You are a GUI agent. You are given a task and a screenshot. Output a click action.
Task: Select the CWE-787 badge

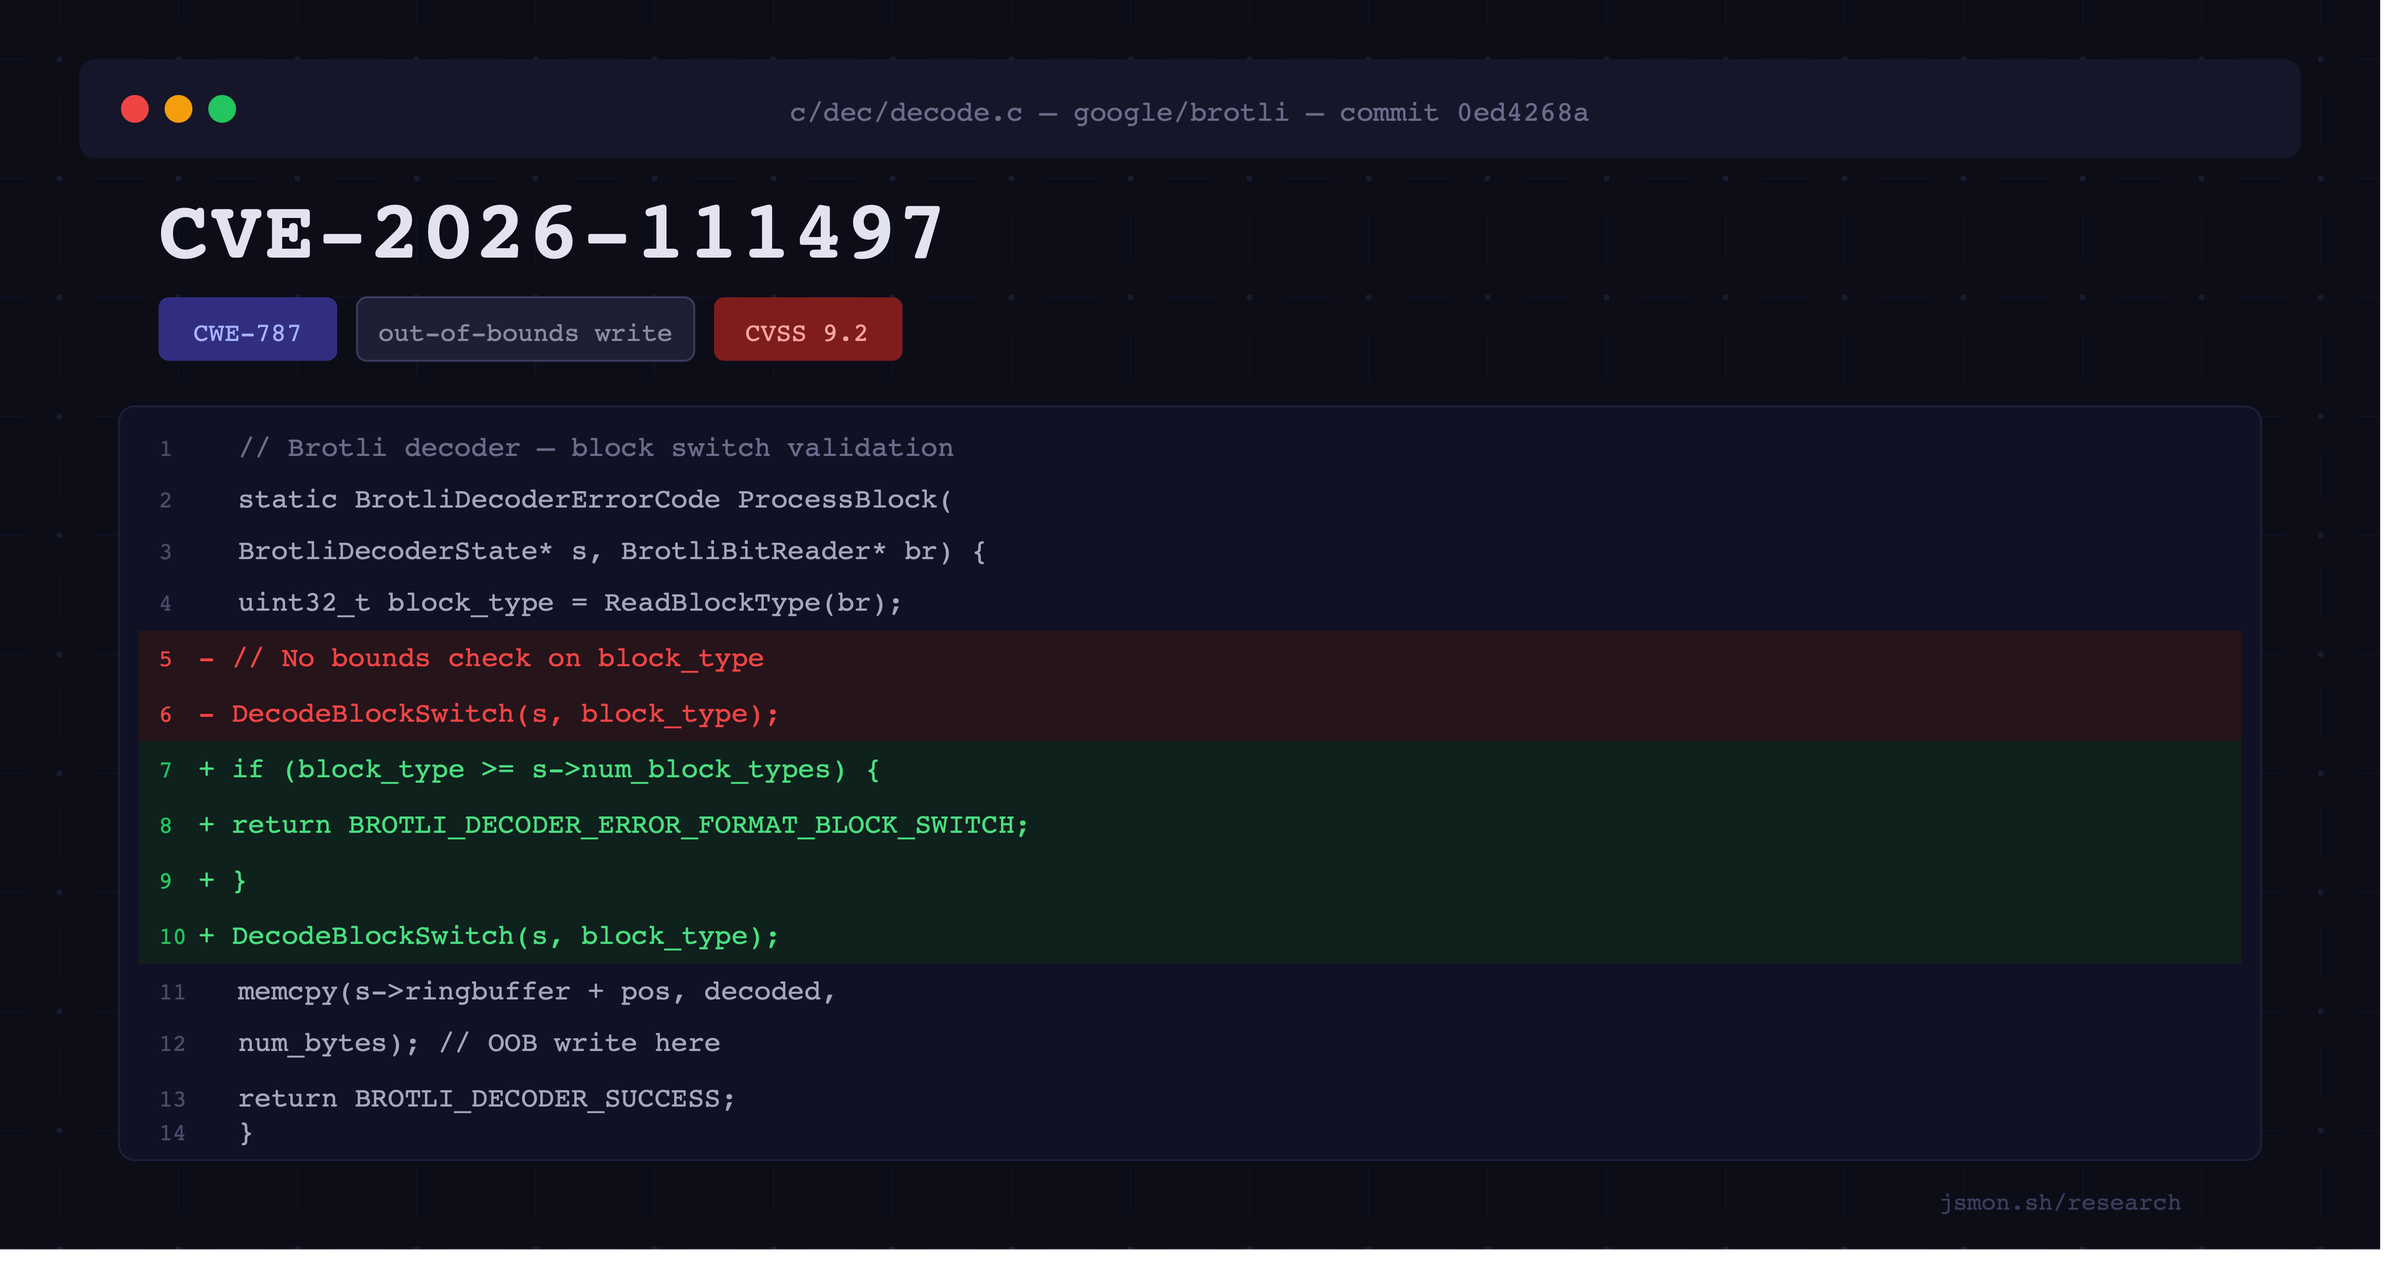[249, 331]
